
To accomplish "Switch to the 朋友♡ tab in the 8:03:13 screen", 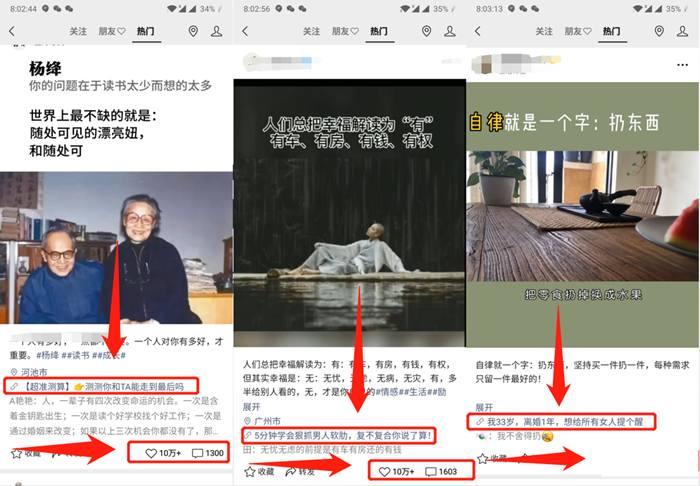I will 578,31.
